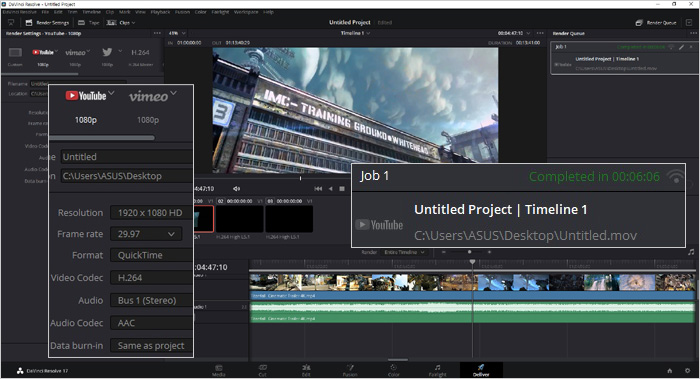Click the OUT timecode value in the viewer

coord(238,43)
